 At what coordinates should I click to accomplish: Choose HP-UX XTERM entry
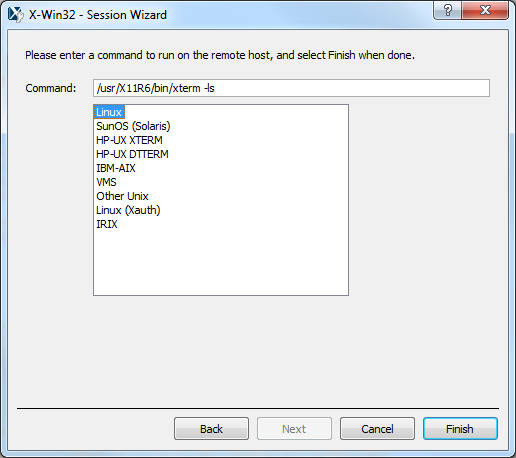click(x=129, y=140)
